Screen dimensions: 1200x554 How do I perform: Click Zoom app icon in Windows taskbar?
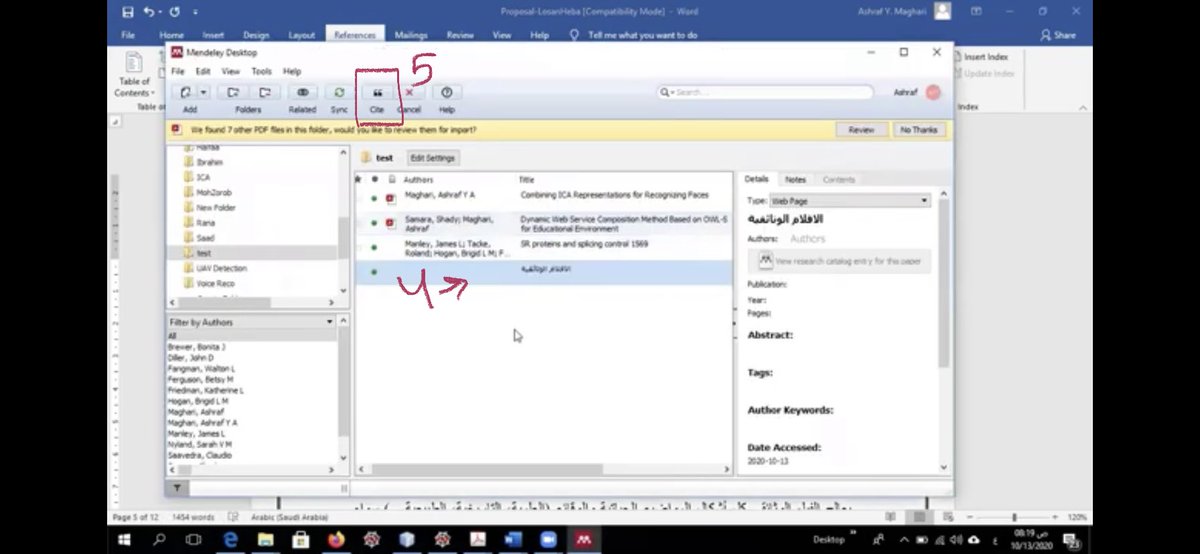[x=546, y=540]
